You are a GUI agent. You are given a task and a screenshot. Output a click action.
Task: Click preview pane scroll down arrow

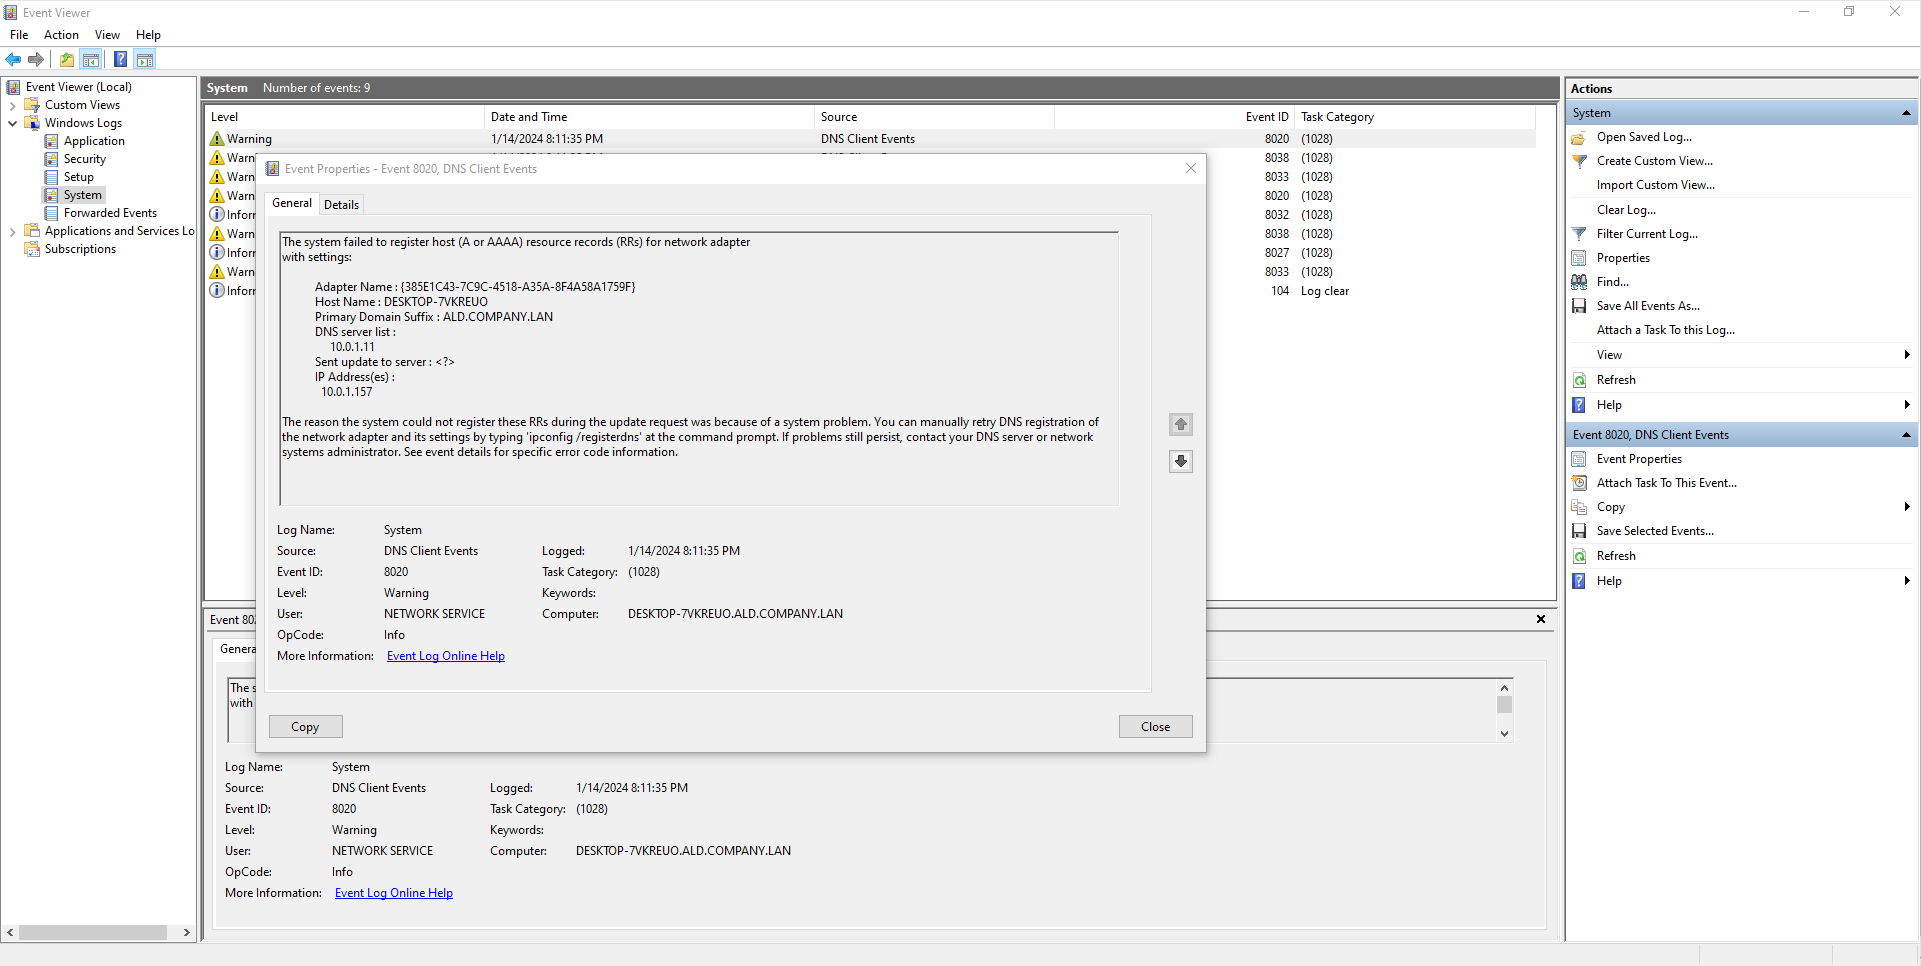tap(1504, 734)
